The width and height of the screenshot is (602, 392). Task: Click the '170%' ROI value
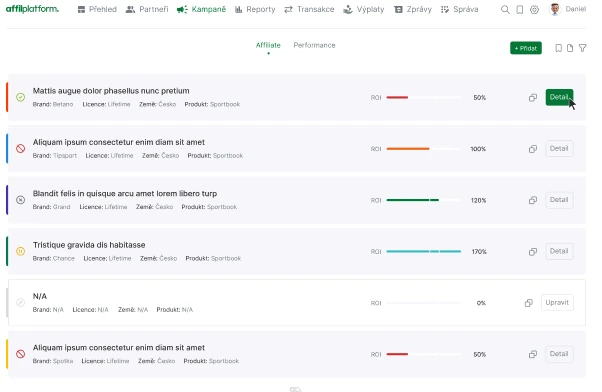(x=479, y=252)
